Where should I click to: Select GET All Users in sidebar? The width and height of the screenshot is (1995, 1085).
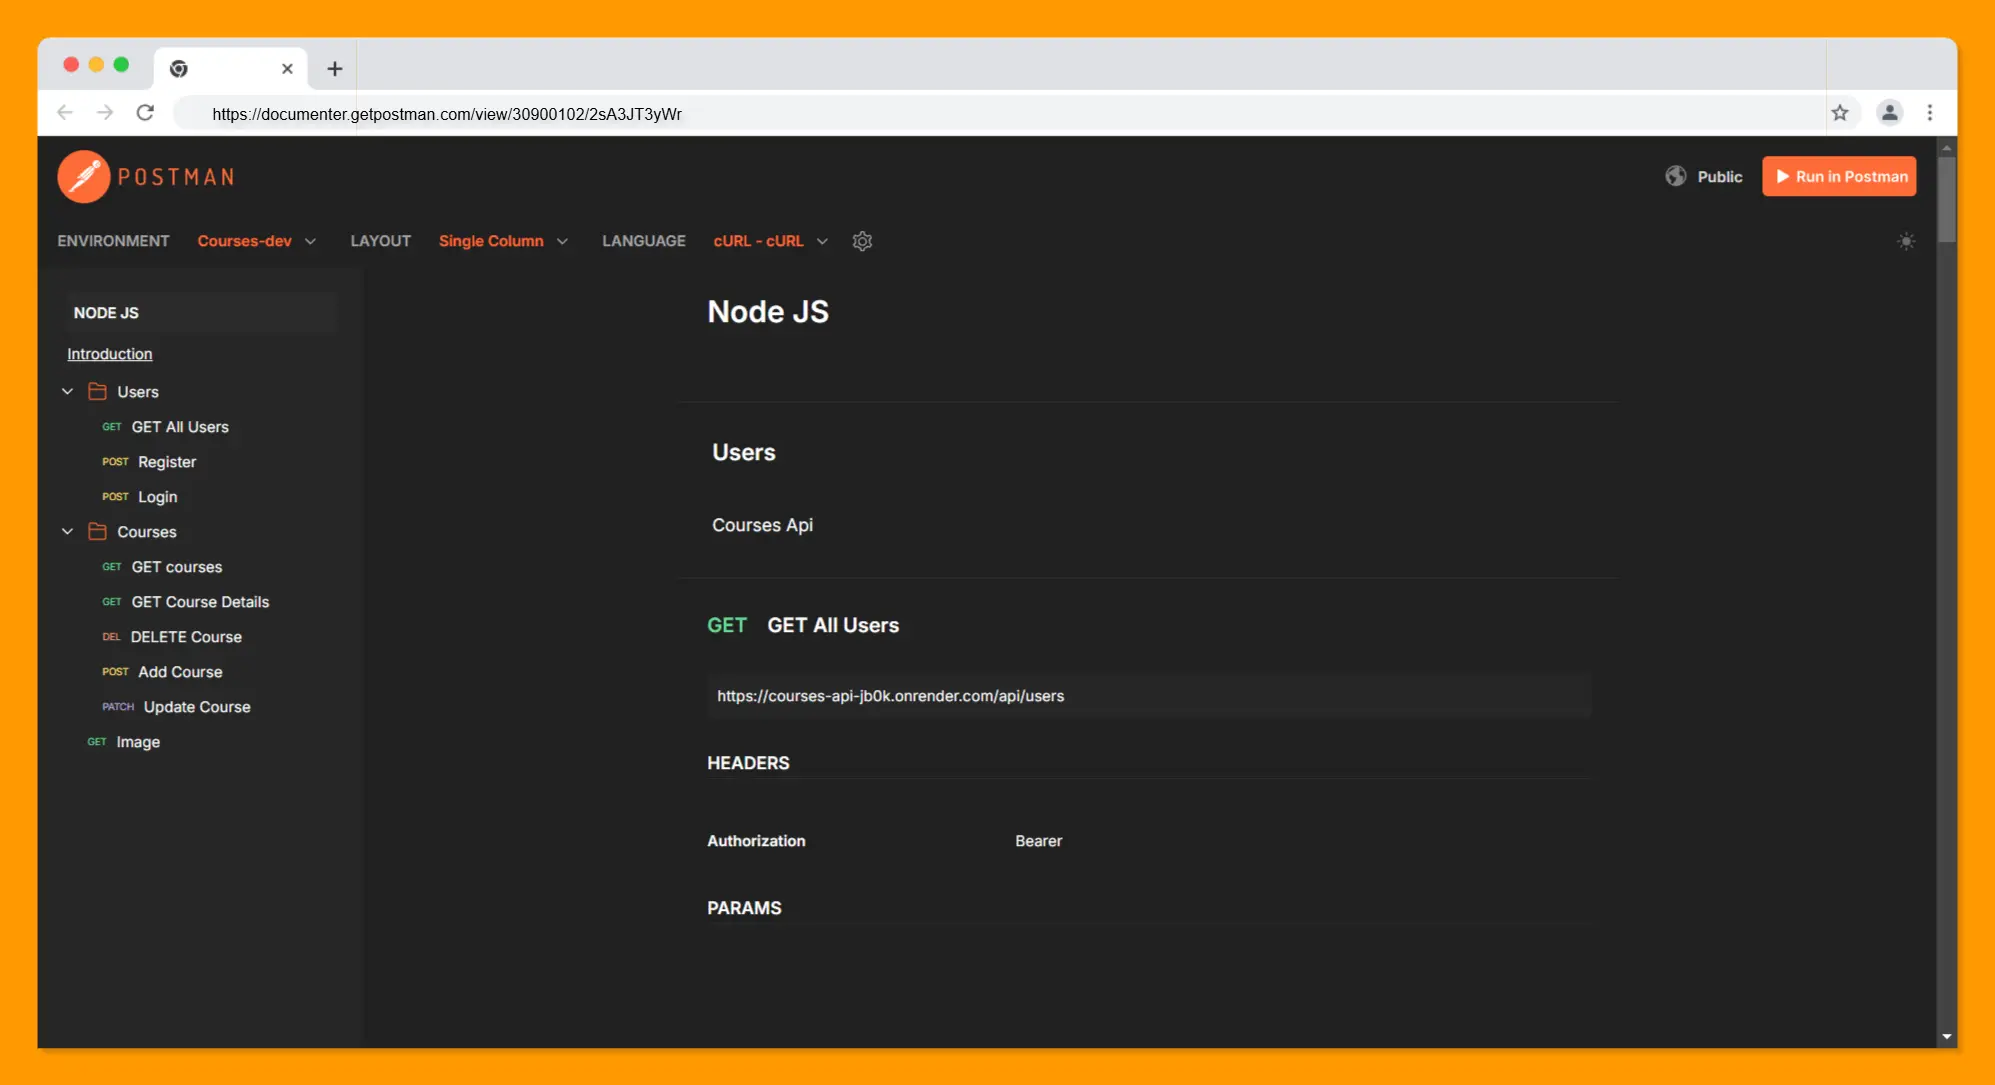point(180,427)
